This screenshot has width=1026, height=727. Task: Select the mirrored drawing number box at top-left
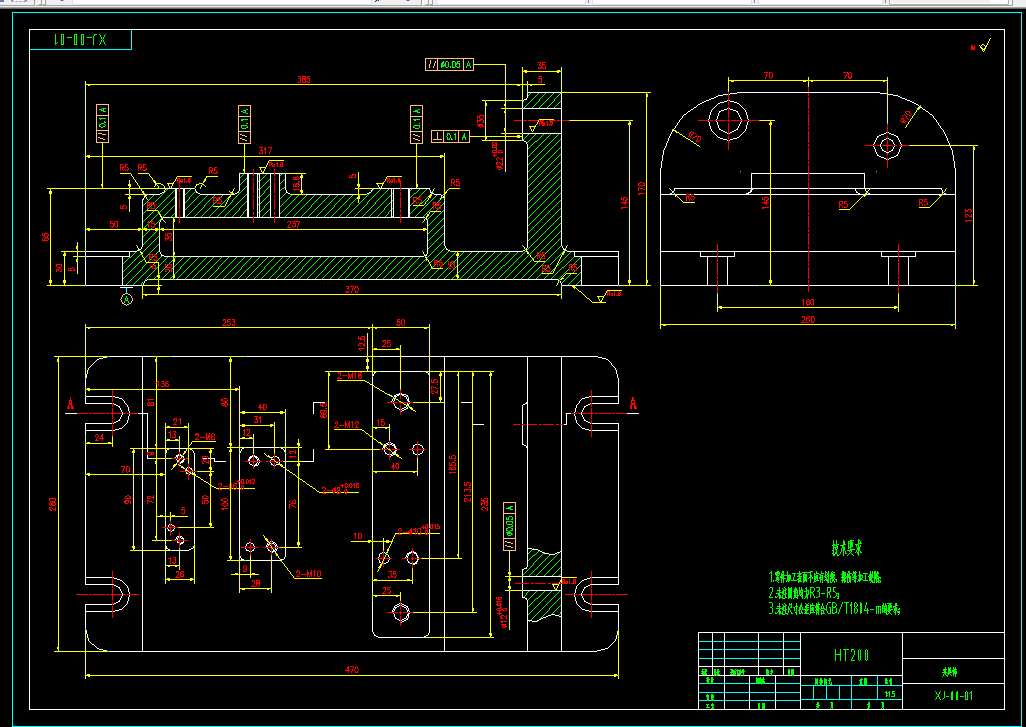[80, 40]
